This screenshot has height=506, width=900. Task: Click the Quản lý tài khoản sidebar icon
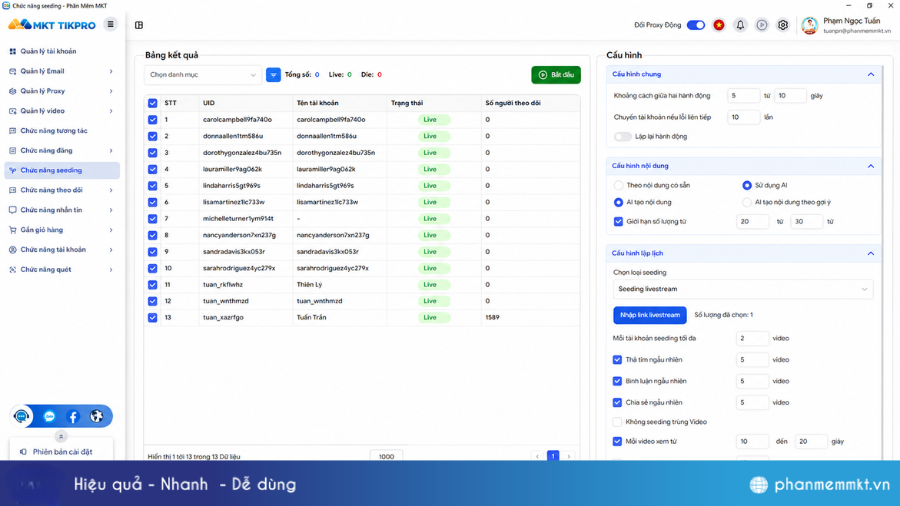(13, 51)
